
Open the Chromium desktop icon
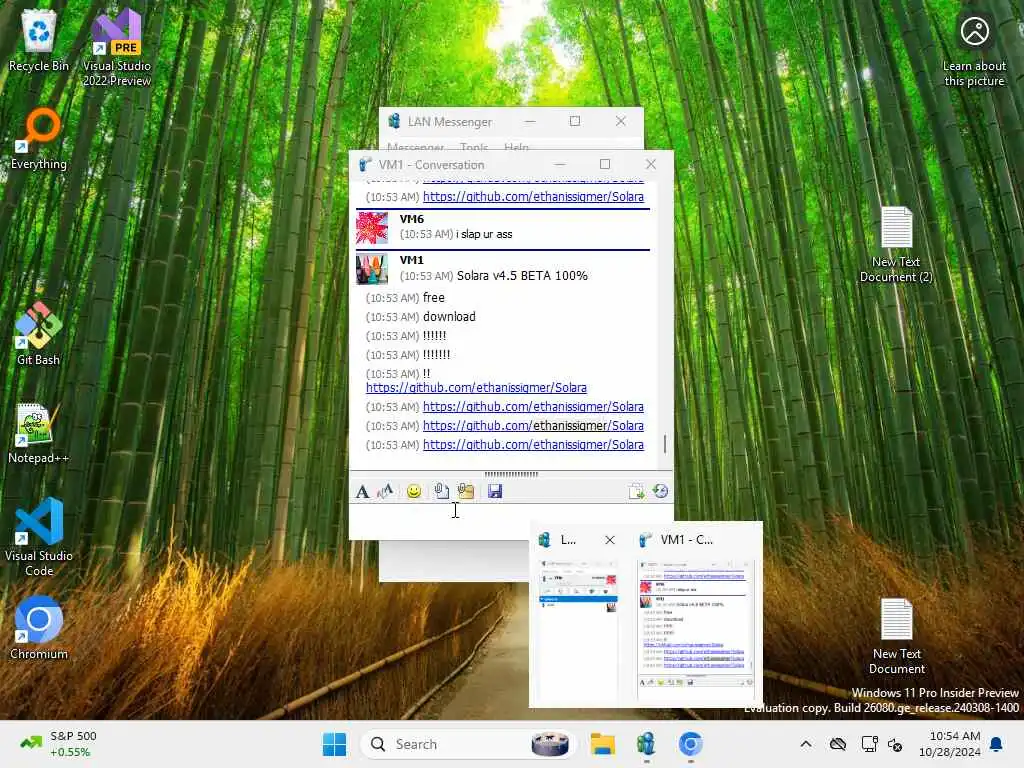[x=39, y=628]
